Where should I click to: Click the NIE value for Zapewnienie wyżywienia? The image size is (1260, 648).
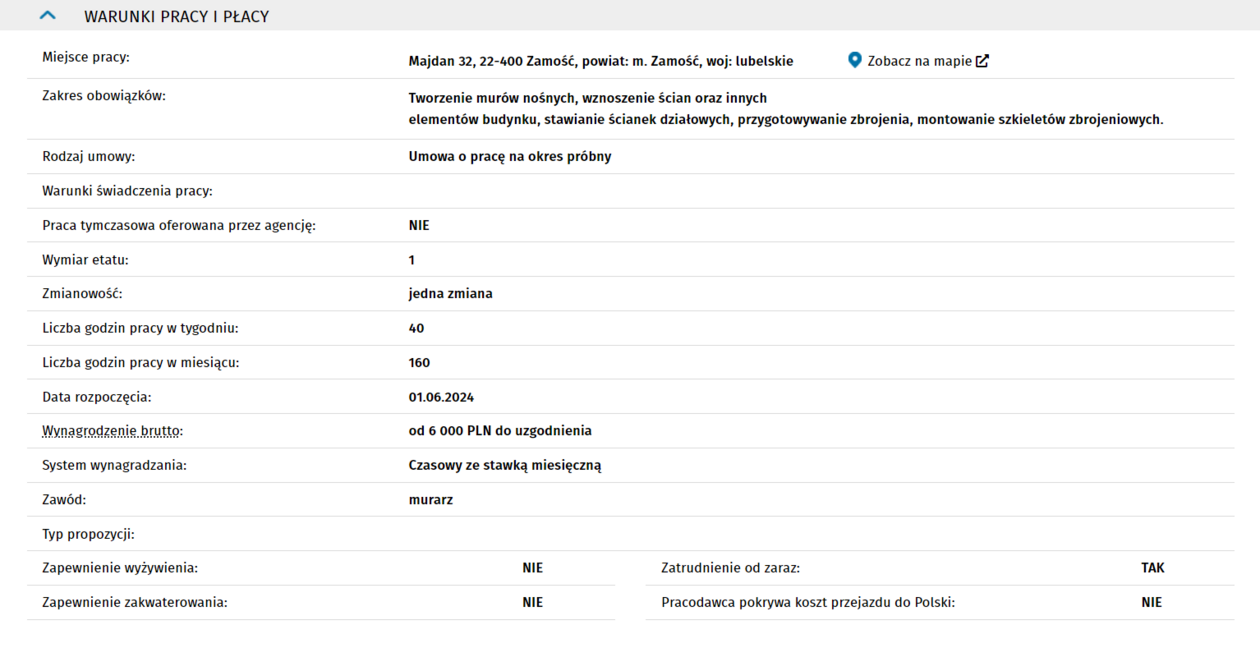[532, 568]
